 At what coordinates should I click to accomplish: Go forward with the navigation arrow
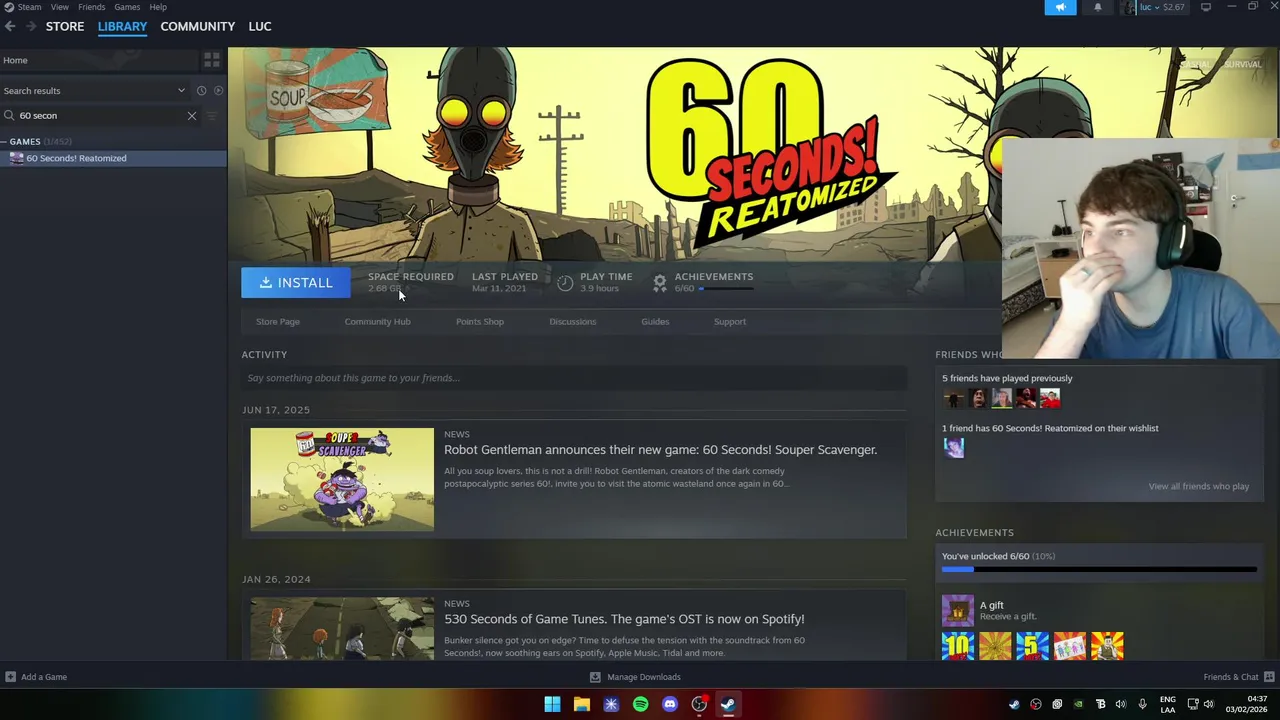point(30,26)
